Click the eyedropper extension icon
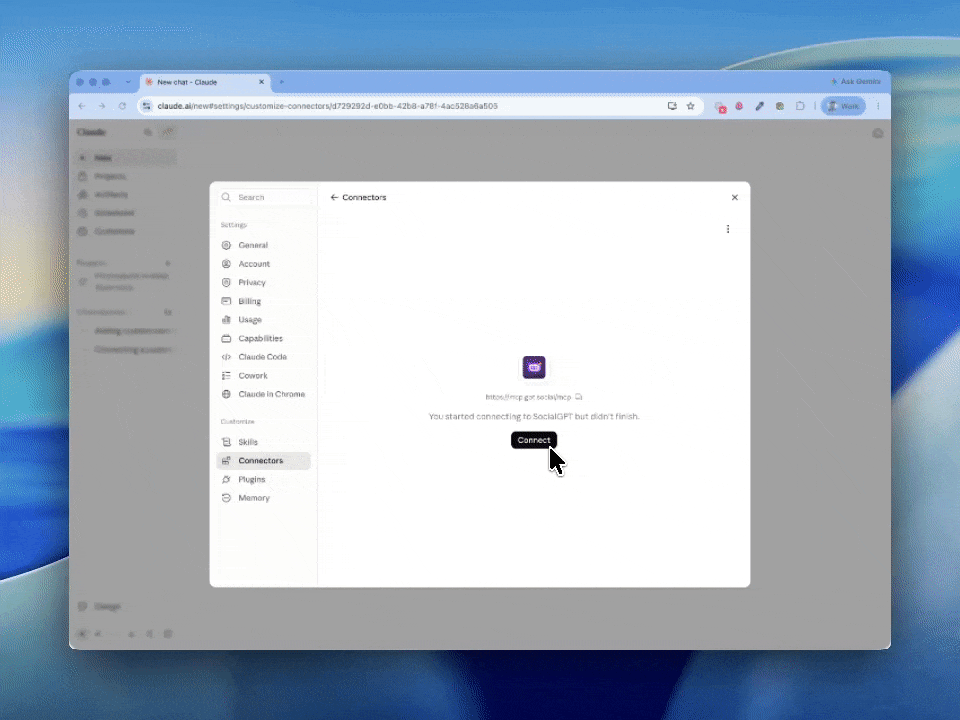The width and height of the screenshot is (960, 720). [x=760, y=106]
